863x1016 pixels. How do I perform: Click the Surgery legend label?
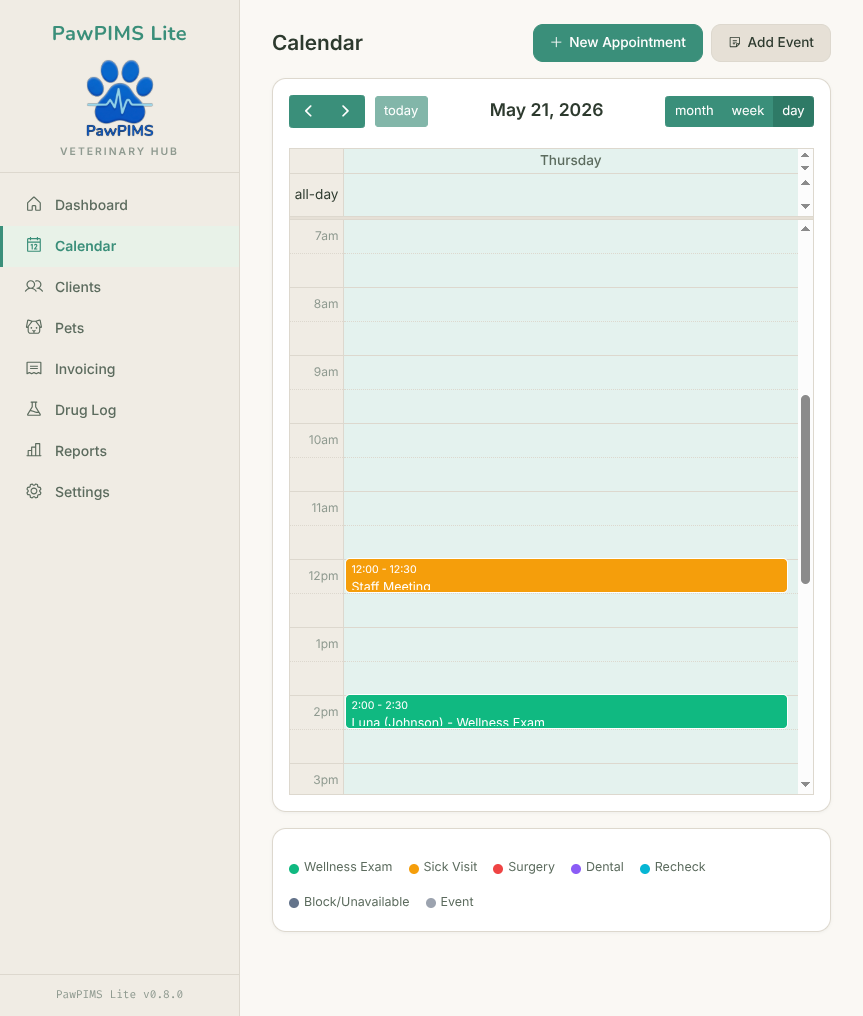click(x=531, y=867)
